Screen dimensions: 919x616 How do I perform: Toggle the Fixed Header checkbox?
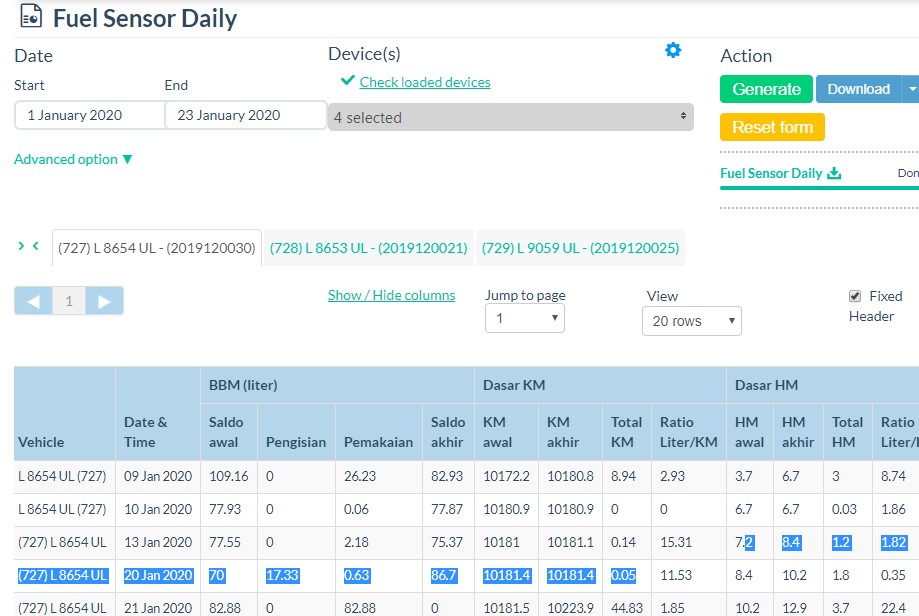(x=855, y=296)
